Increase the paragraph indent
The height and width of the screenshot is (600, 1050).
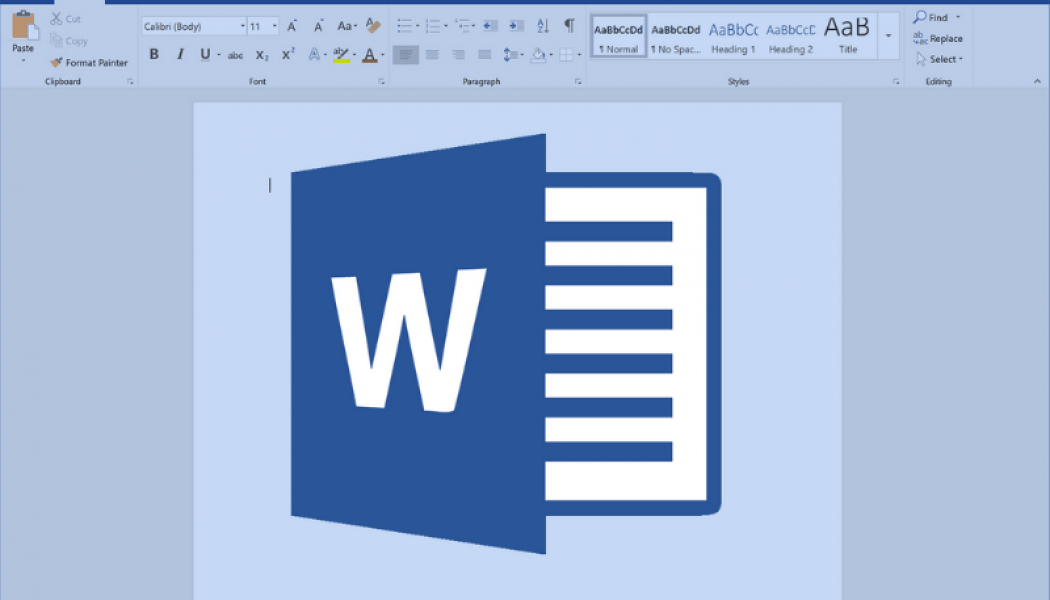(516, 25)
